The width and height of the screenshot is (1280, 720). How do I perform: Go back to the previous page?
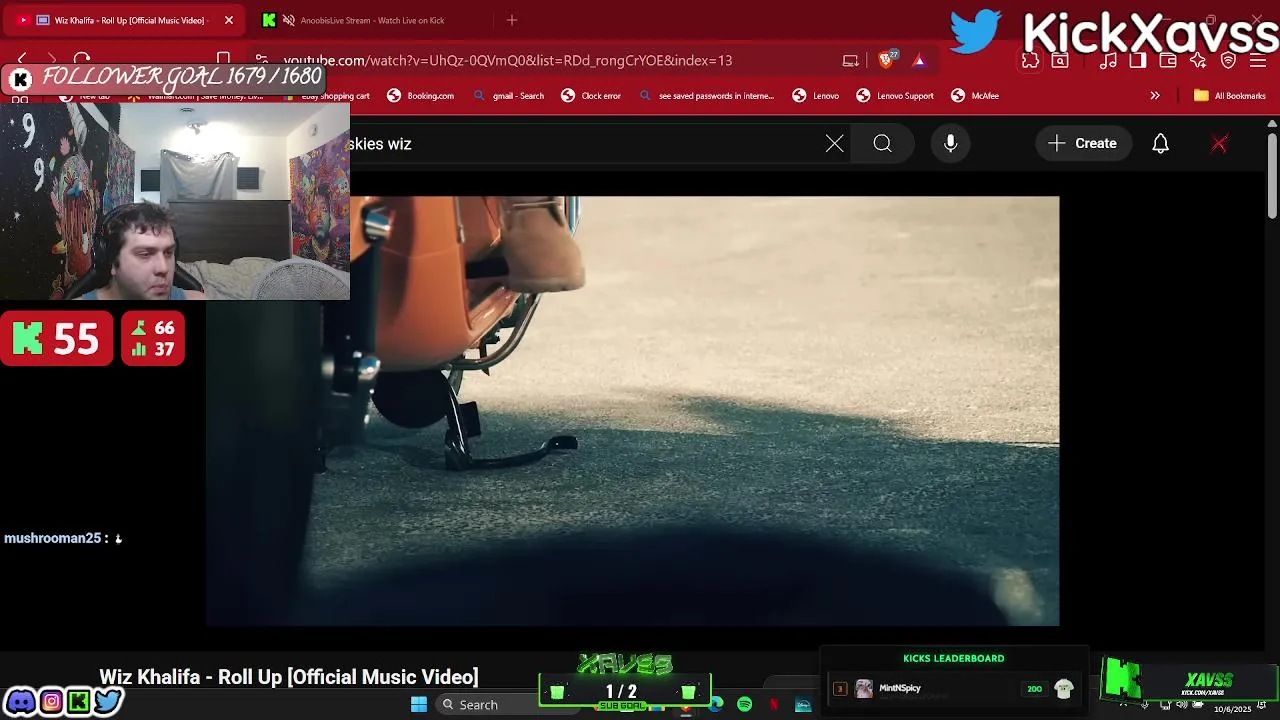[x=22, y=60]
